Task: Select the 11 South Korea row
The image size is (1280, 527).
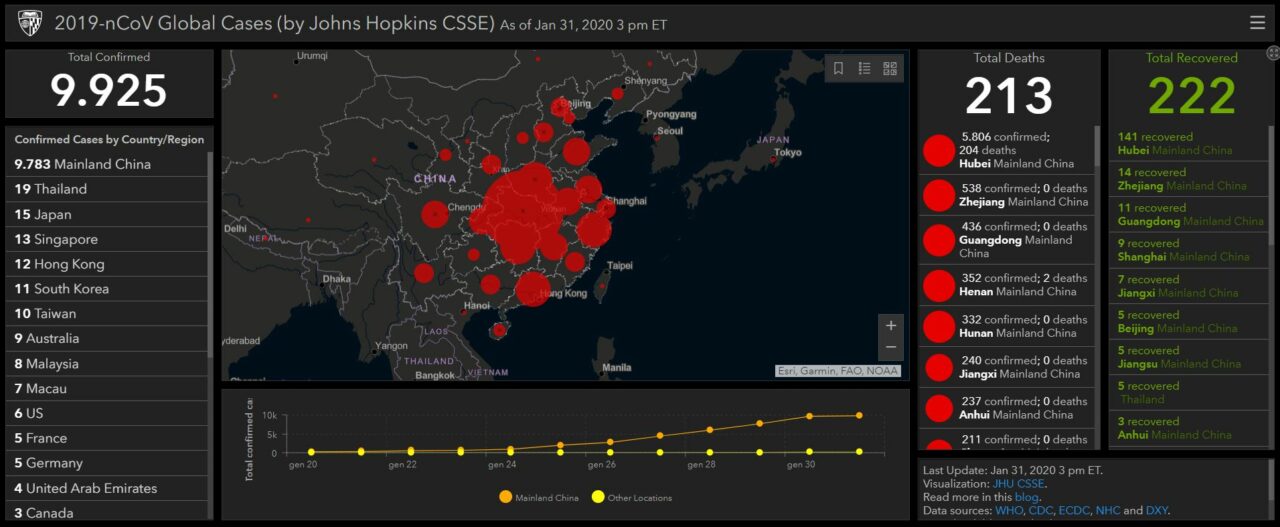Action: (108, 289)
